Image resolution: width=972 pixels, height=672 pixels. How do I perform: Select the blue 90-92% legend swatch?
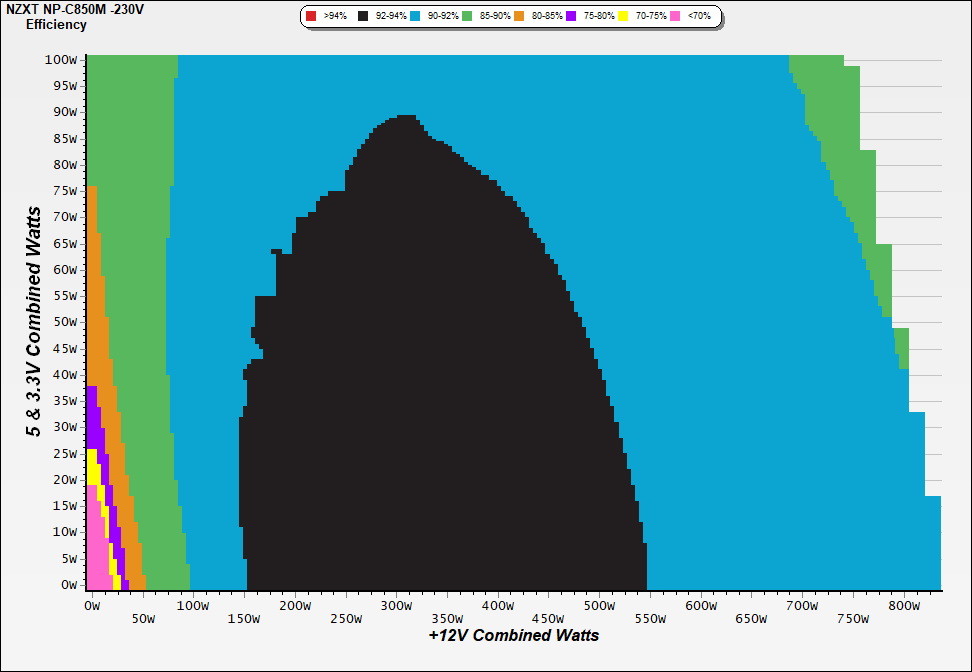[415, 17]
